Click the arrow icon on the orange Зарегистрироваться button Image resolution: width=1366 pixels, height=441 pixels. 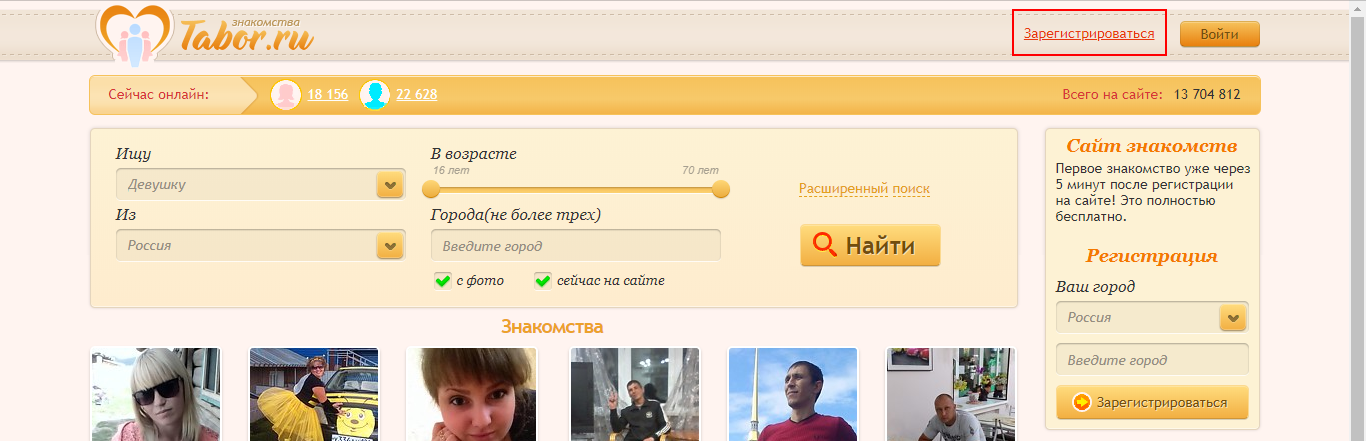[1081, 402]
